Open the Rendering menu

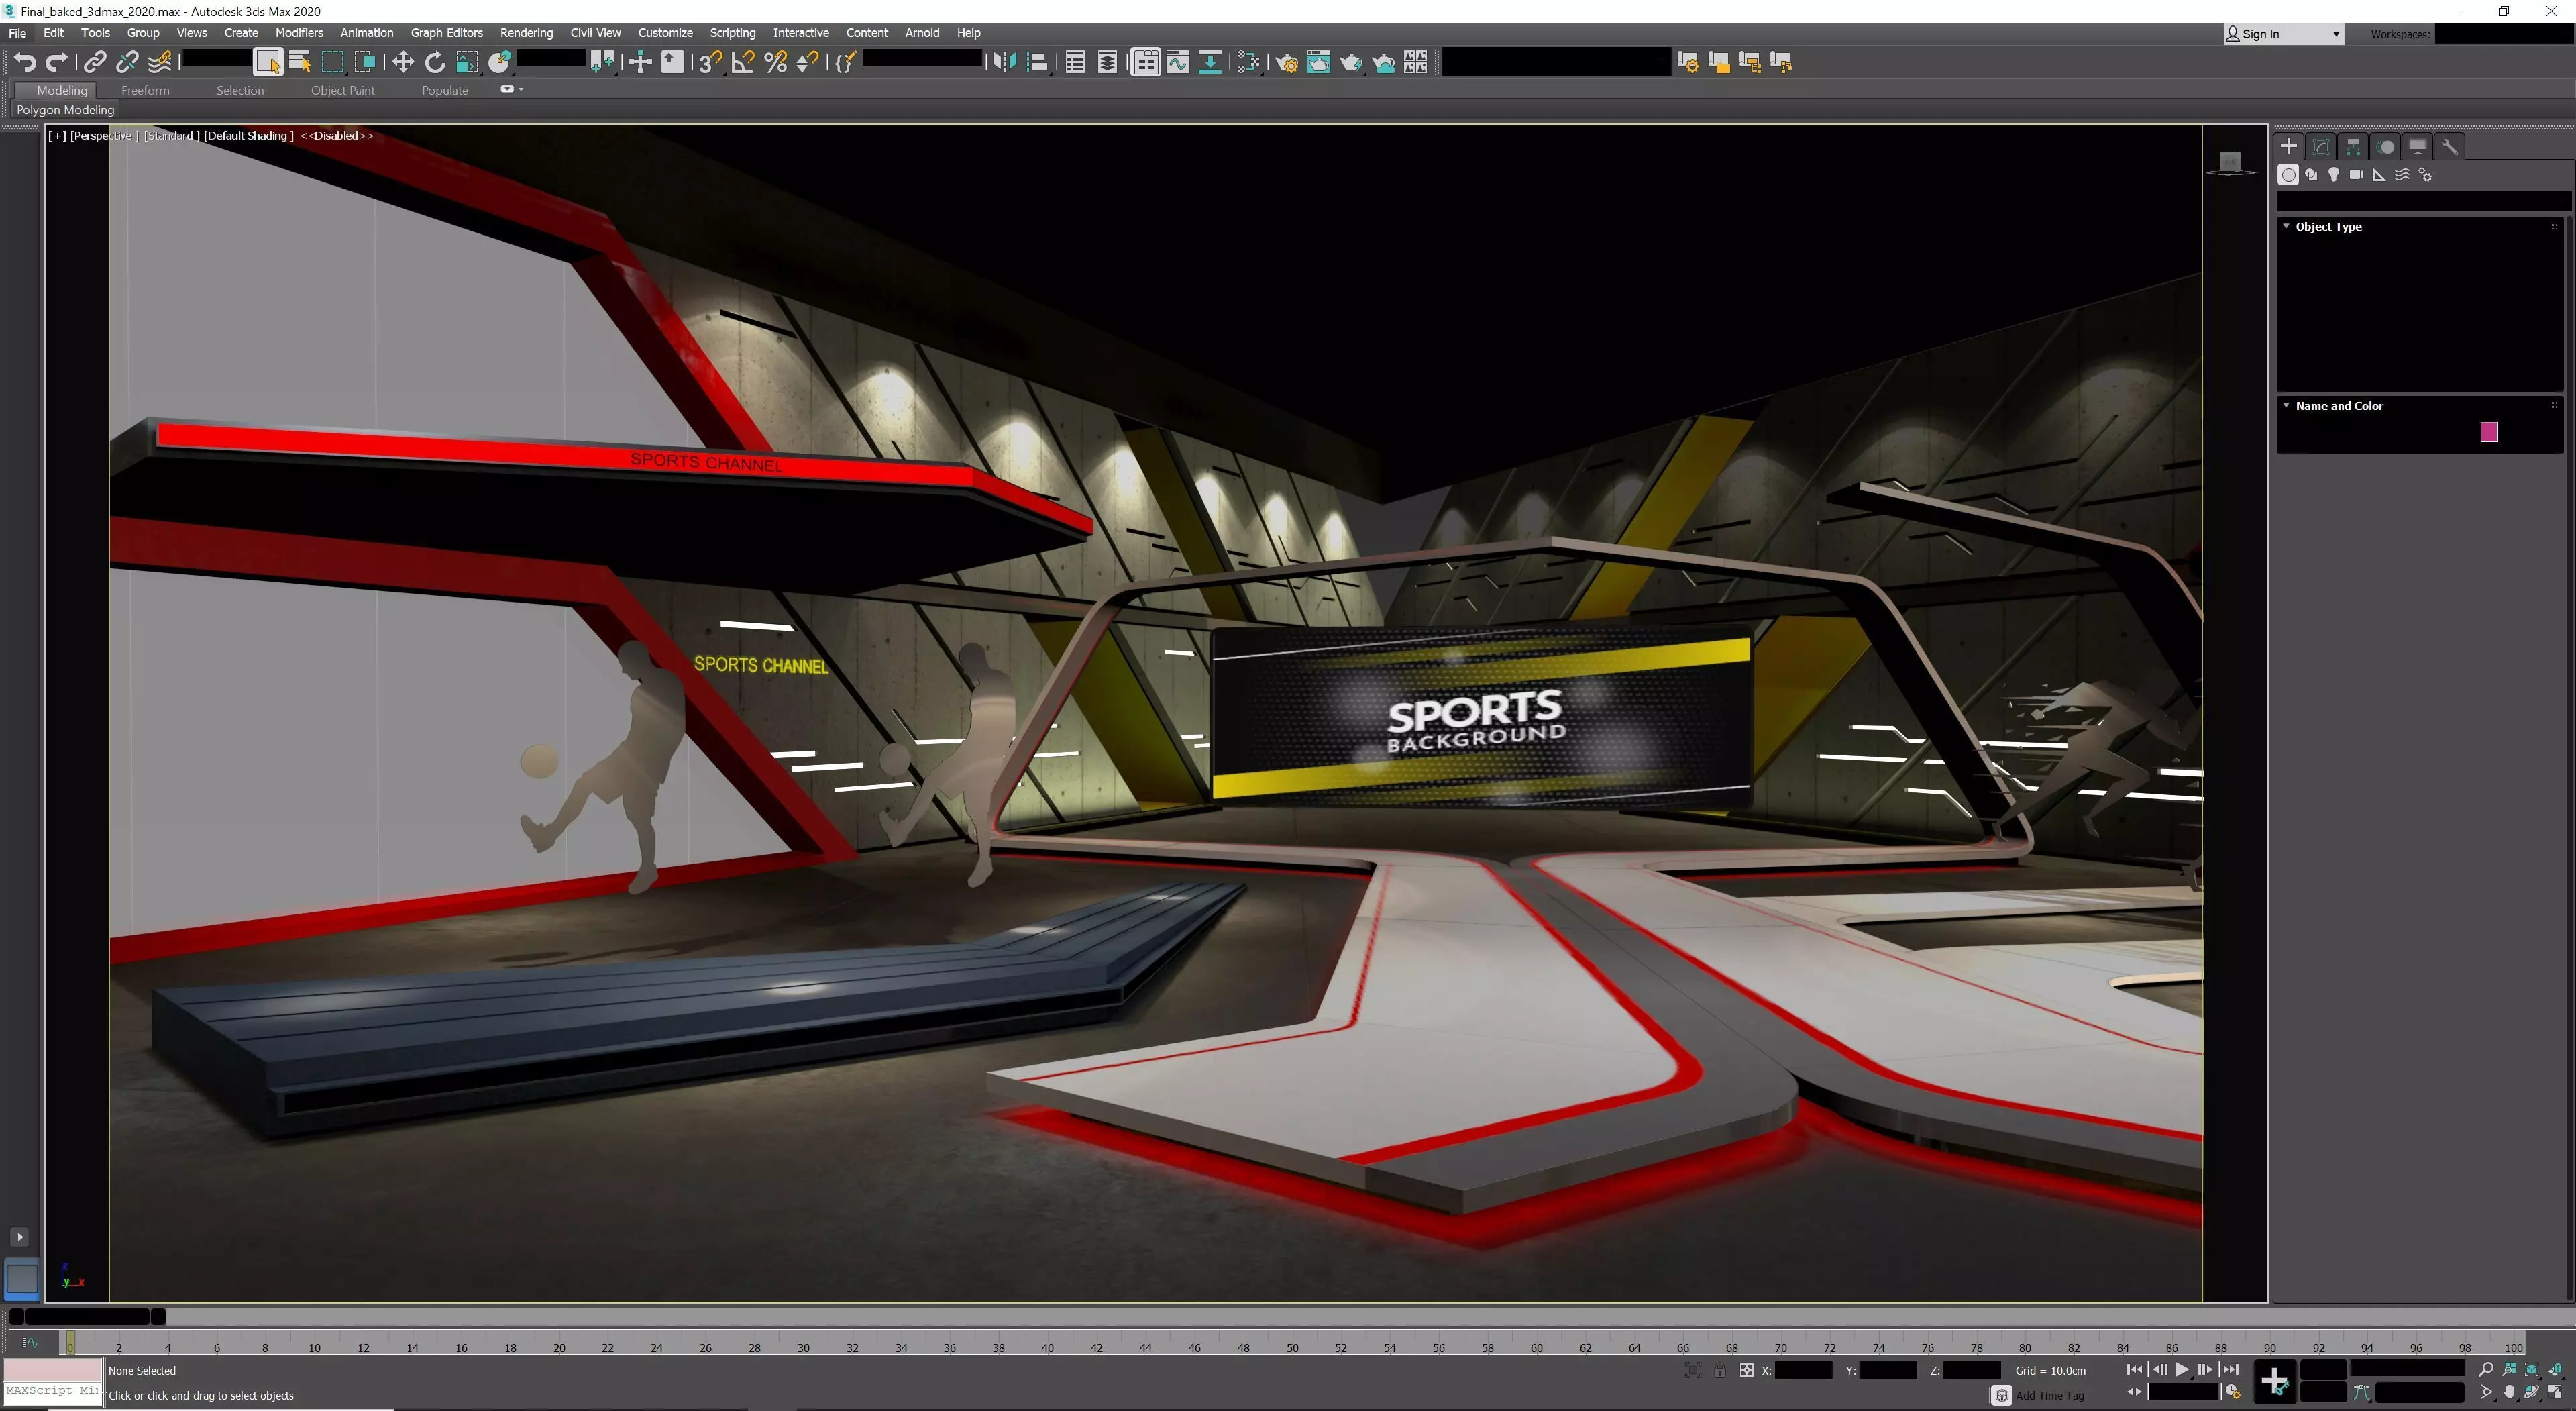[526, 32]
